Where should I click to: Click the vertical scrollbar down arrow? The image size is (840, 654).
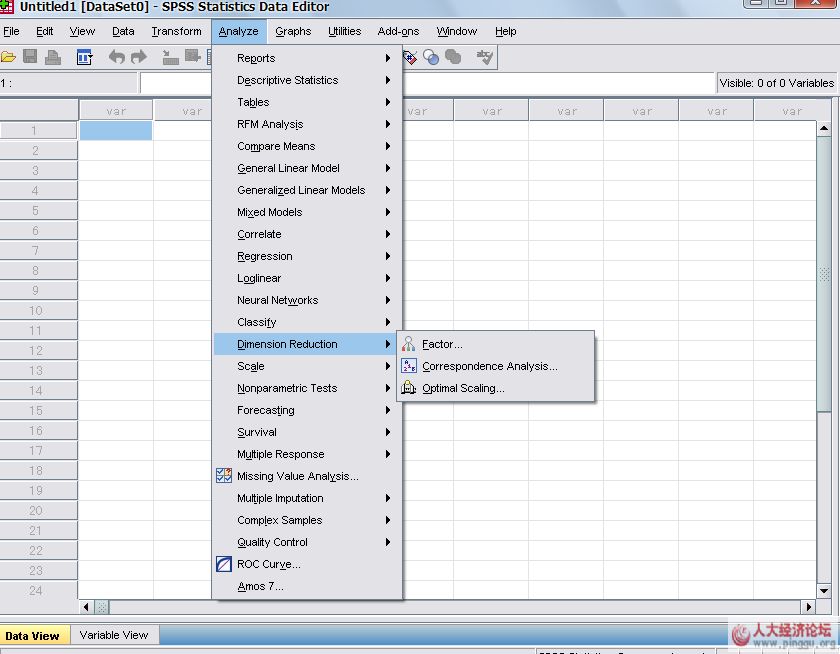824,591
